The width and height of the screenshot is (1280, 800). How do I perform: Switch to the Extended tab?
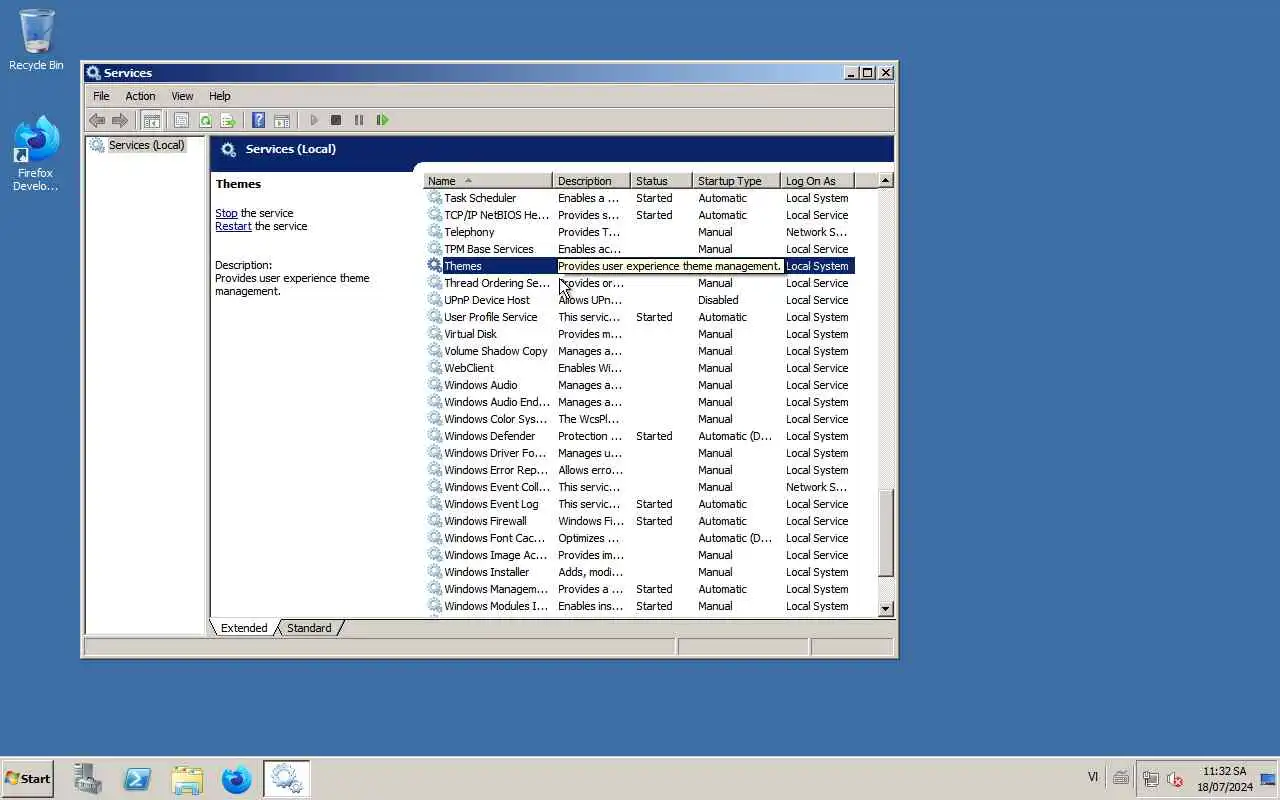[x=244, y=628]
